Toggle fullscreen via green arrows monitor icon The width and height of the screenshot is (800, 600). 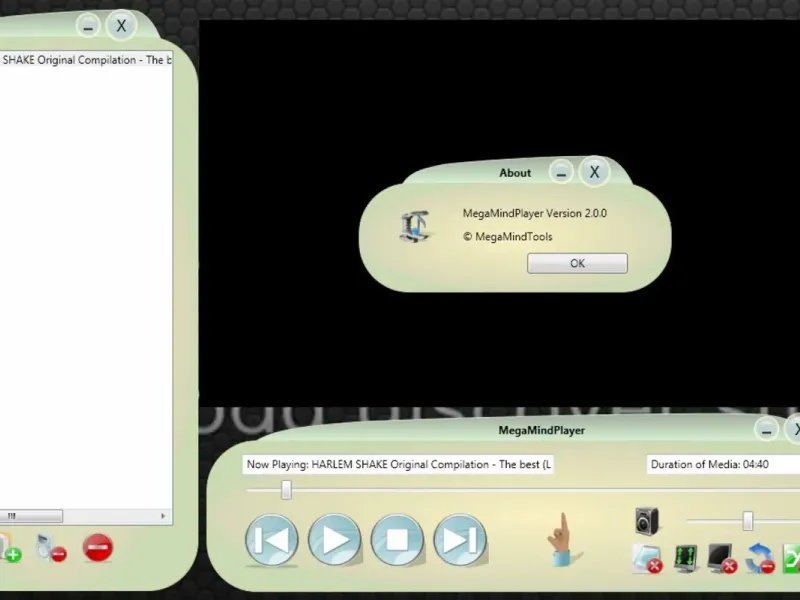[685, 559]
